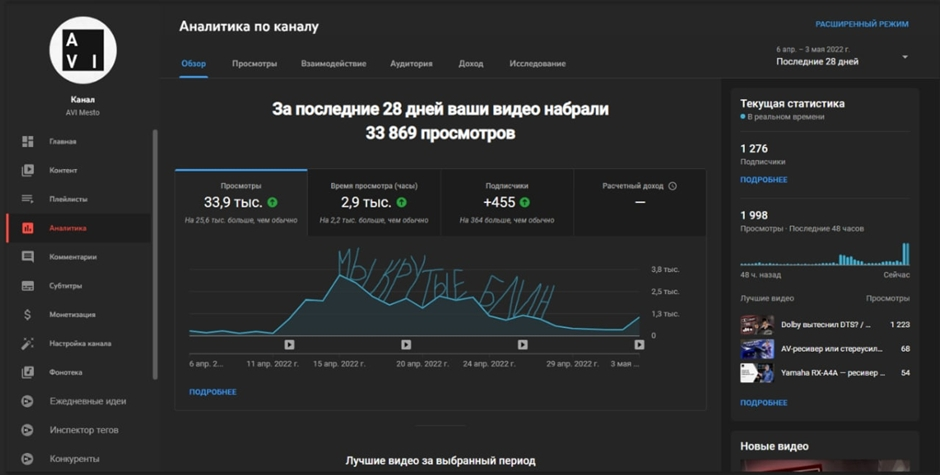Switch to the Исследование tab
940x475 pixels.
click(x=538, y=64)
